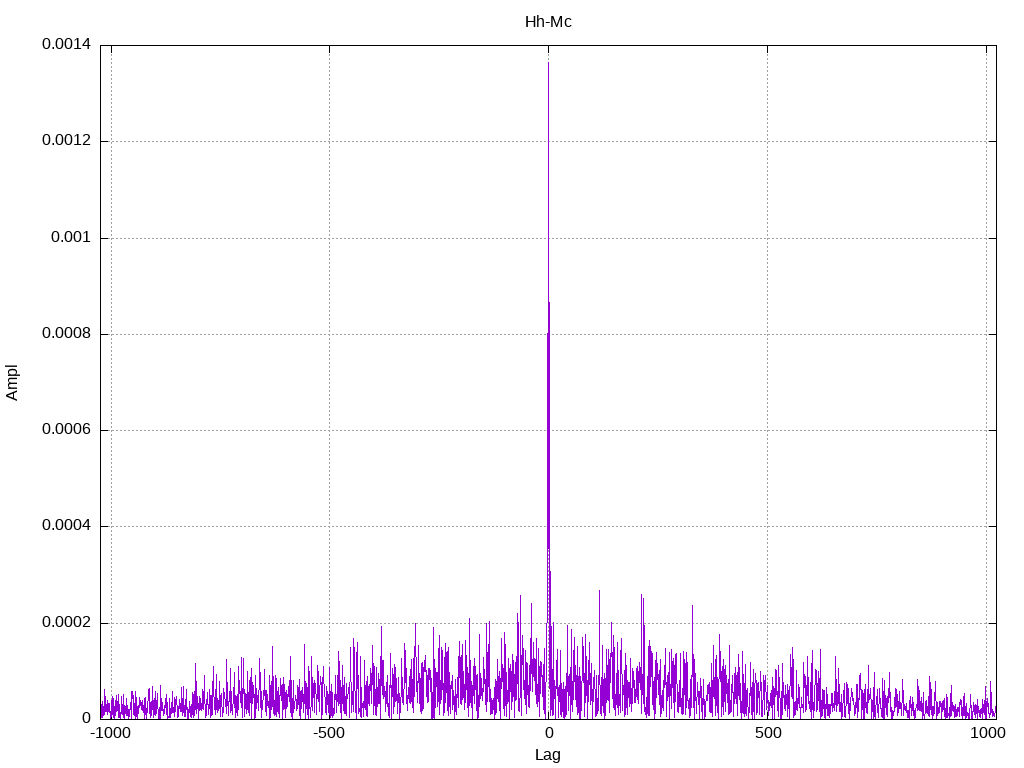This screenshot has width=1024, height=768.
Task: Select the -500 x-axis tick label
Action: (x=329, y=735)
